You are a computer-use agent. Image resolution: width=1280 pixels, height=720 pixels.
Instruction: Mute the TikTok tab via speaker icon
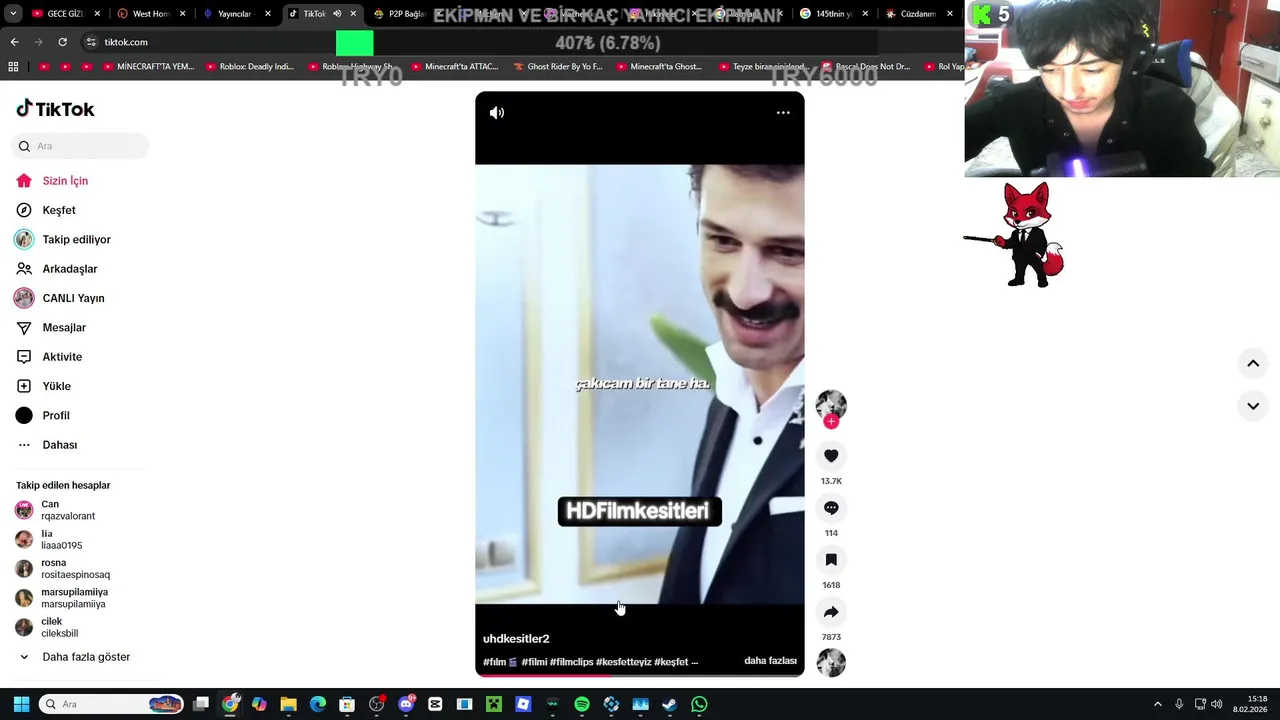click(337, 14)
